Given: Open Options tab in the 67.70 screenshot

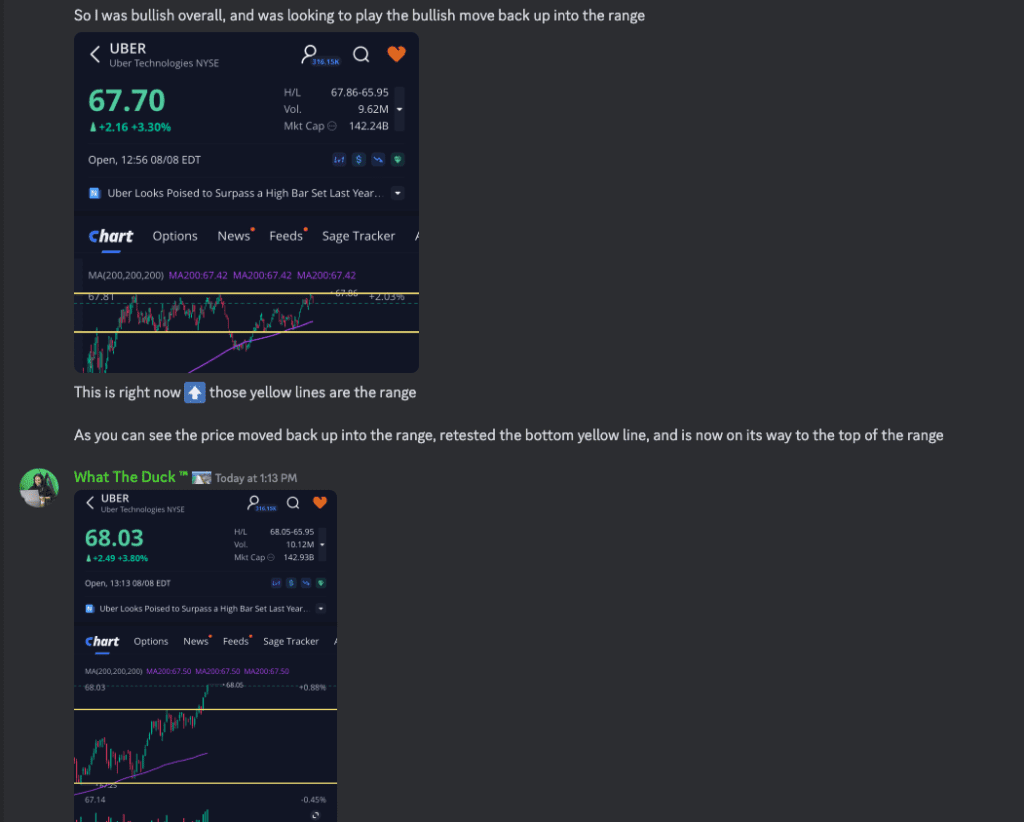Looking at the screenshot, I should tap(175, 236).
